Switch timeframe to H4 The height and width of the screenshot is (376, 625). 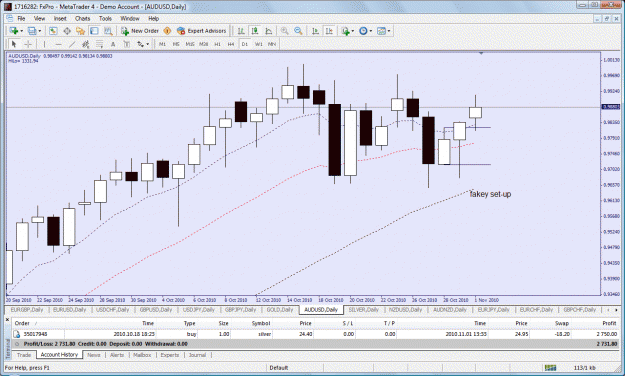tap(231, 44)
